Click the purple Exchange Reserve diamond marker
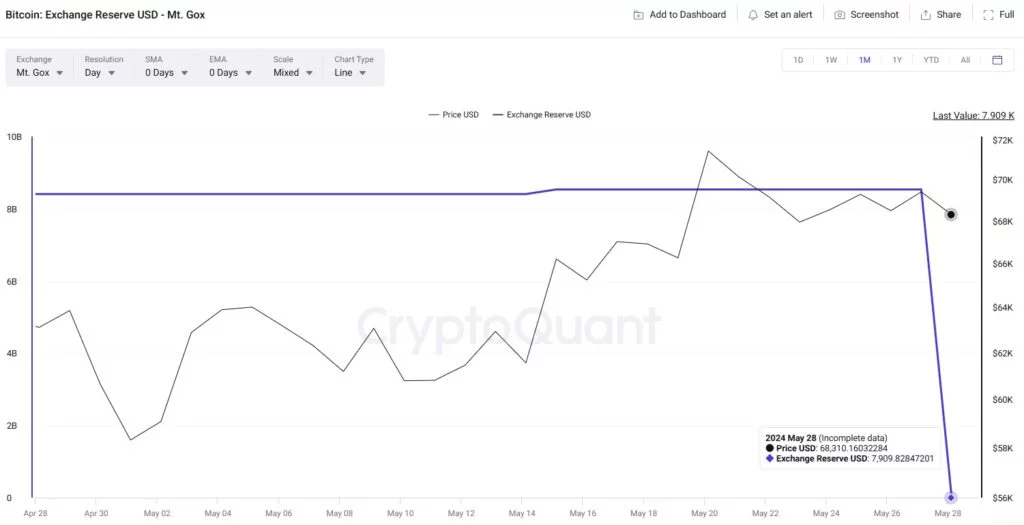 coord(951,498)
